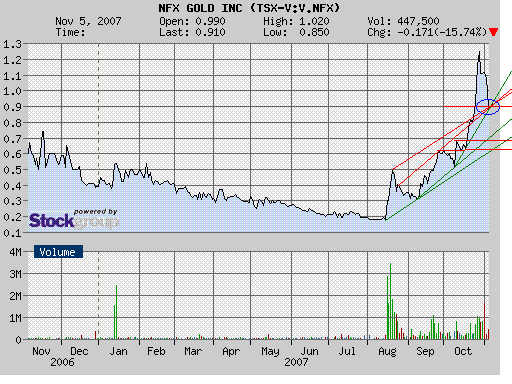Click the Oct month axis label
The height and width of the screenshot is (384, 512).
[x=463, y=351]
